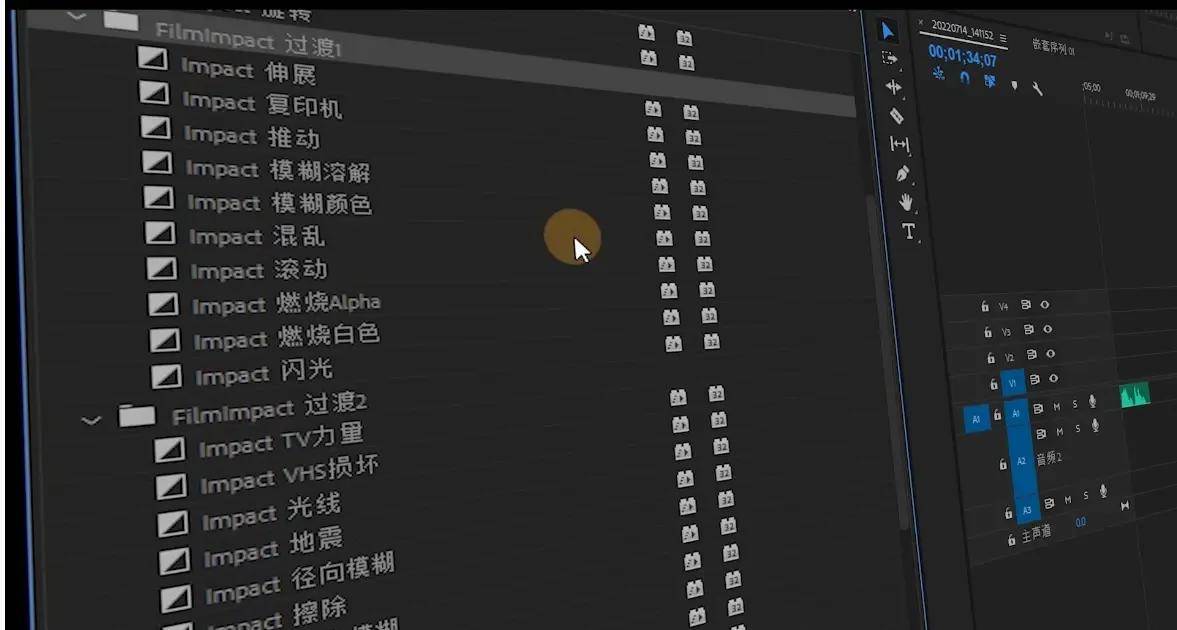This screenshot has width=1177, height=630.
Task: Solo the A3 audio track
Action: click(1085, 496)
